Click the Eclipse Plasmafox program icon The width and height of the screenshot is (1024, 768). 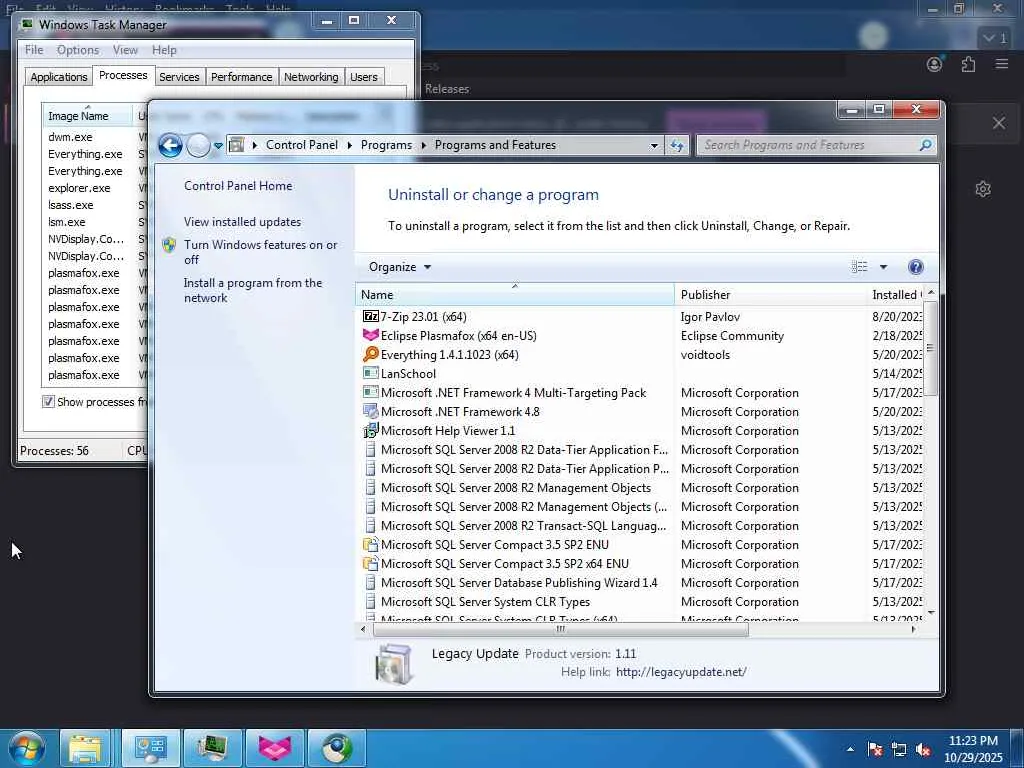click(370, 336)
